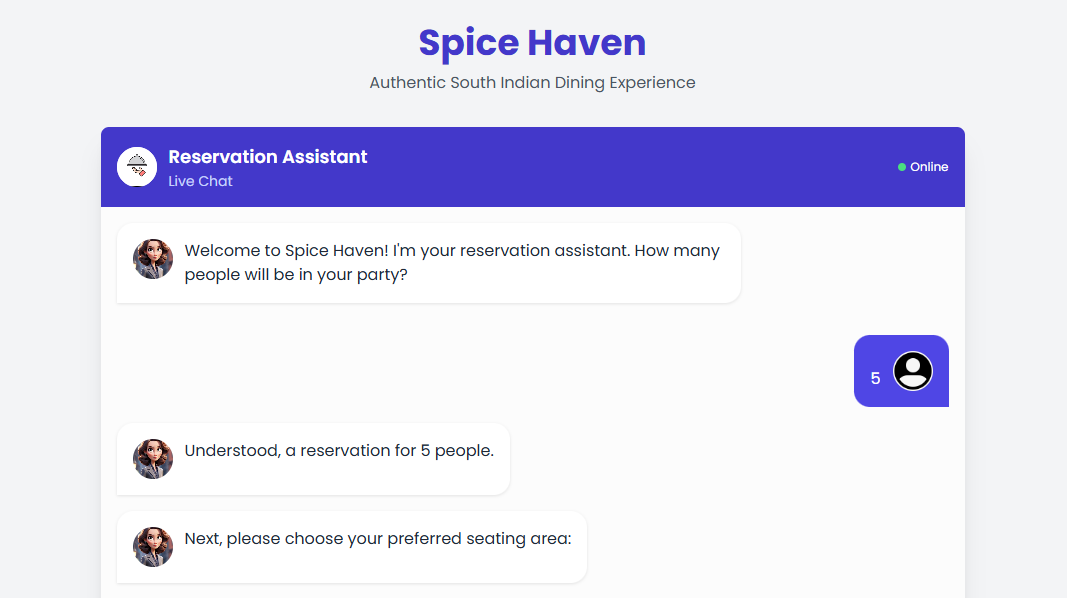The width and height of the screenshot is (1067, 598).
Task: Click the Authentic South Indian Dining Experience subtitle
Action: pyautogui.click(x=532, y=83)
